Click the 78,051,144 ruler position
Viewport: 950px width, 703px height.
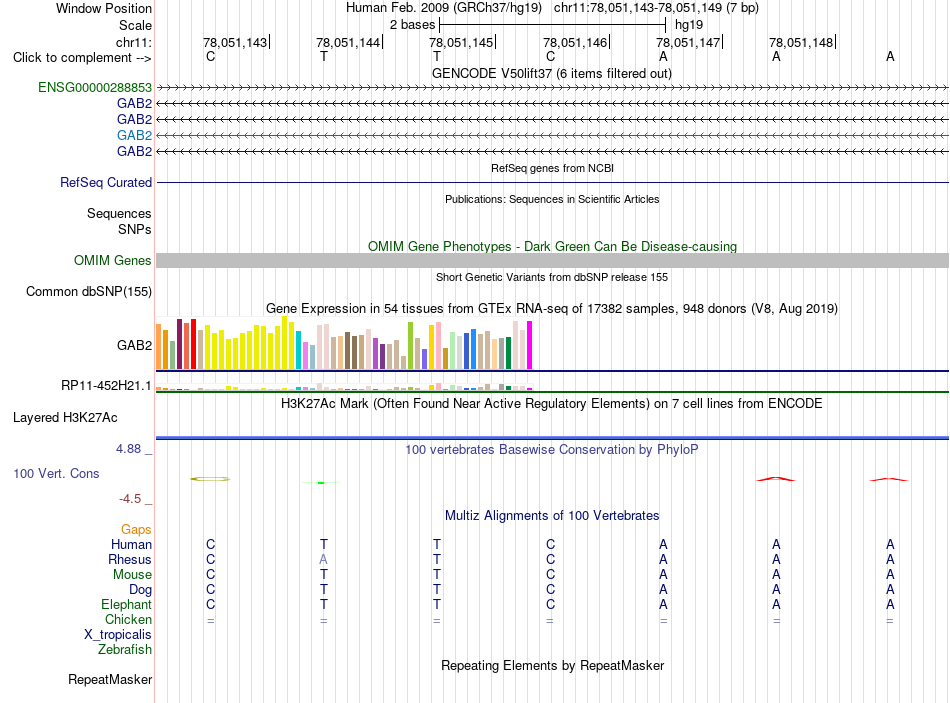point(348,42)
